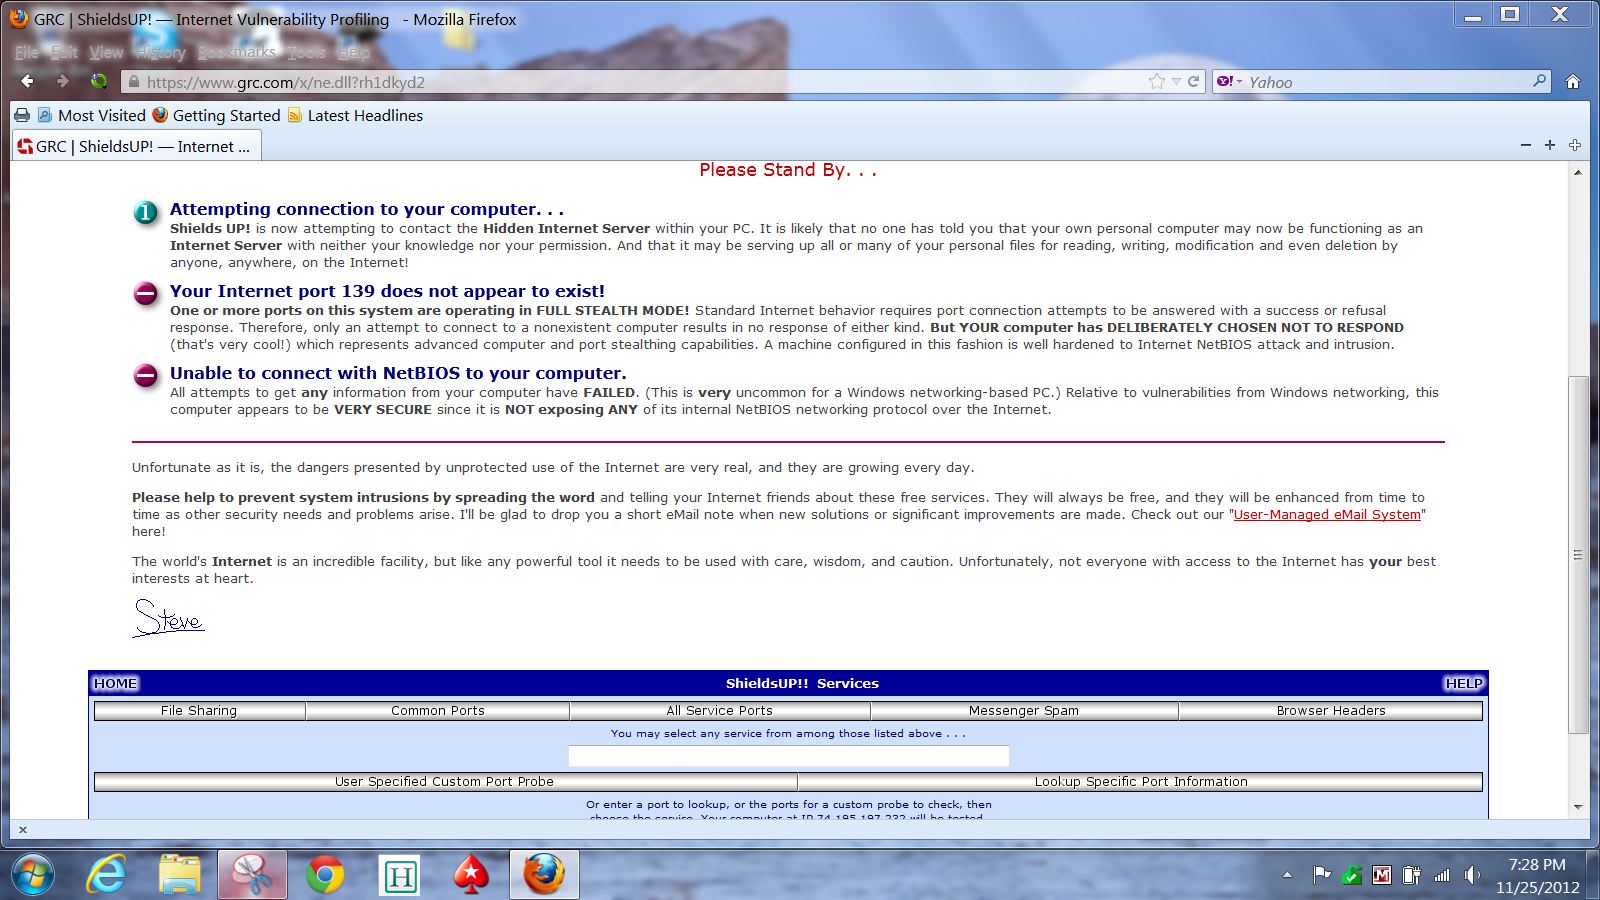Click the Firefox taskbar button

point(544,876)
